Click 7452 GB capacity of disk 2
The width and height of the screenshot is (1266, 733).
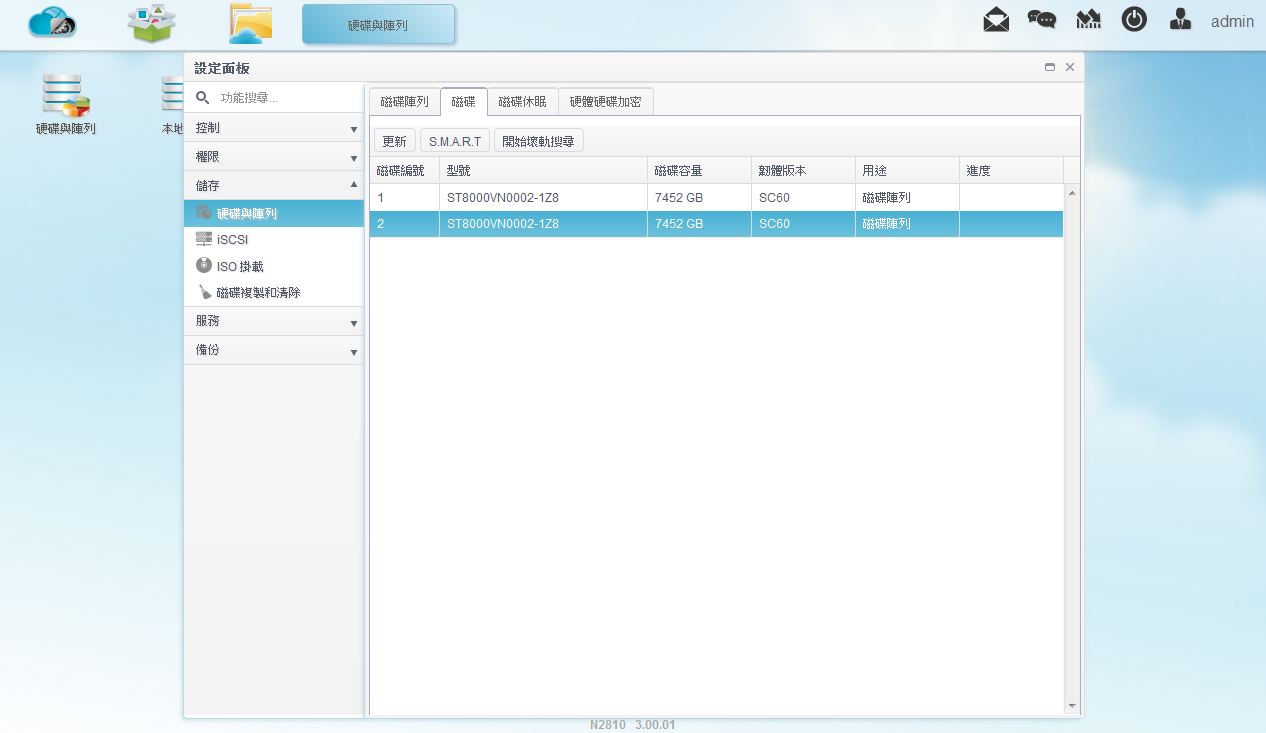click(x=679, y=224)
